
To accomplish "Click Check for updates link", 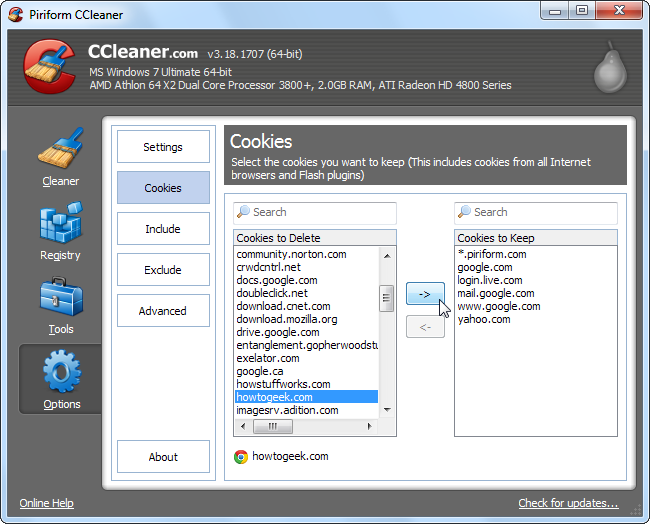I will coord(568,503).
